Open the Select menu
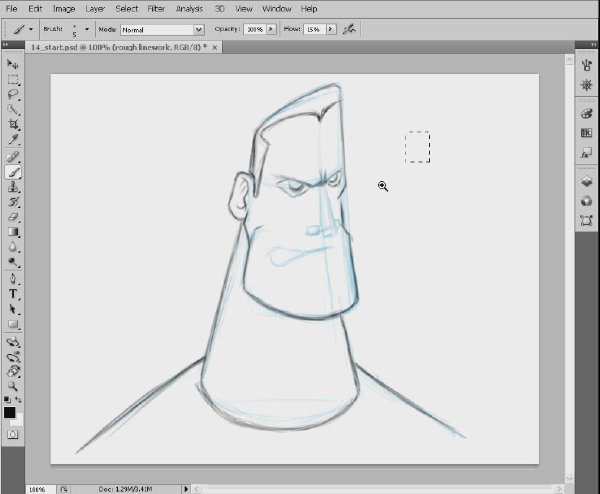This screenshot has width=600, height=494. click(x=127, y=8)
